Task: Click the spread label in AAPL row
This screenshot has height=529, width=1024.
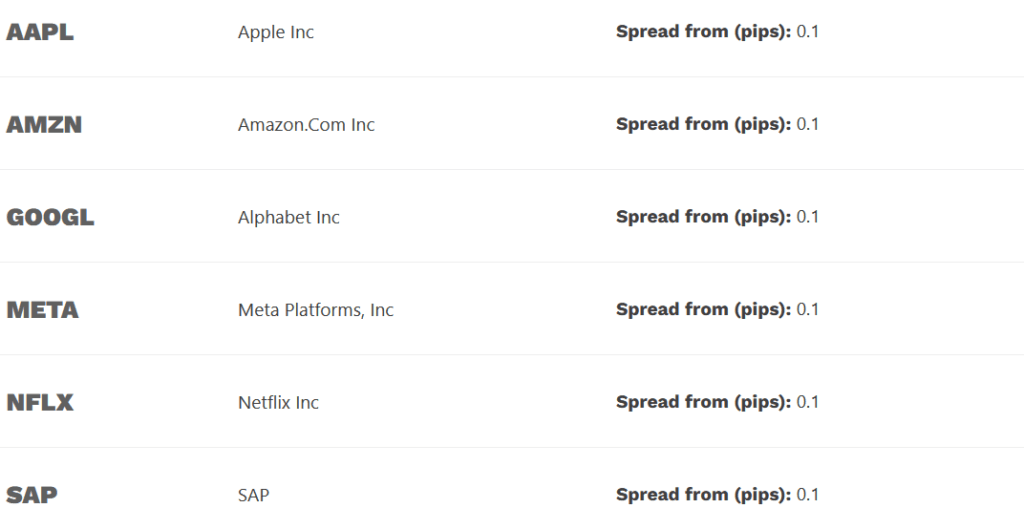Action: (703, 31)
